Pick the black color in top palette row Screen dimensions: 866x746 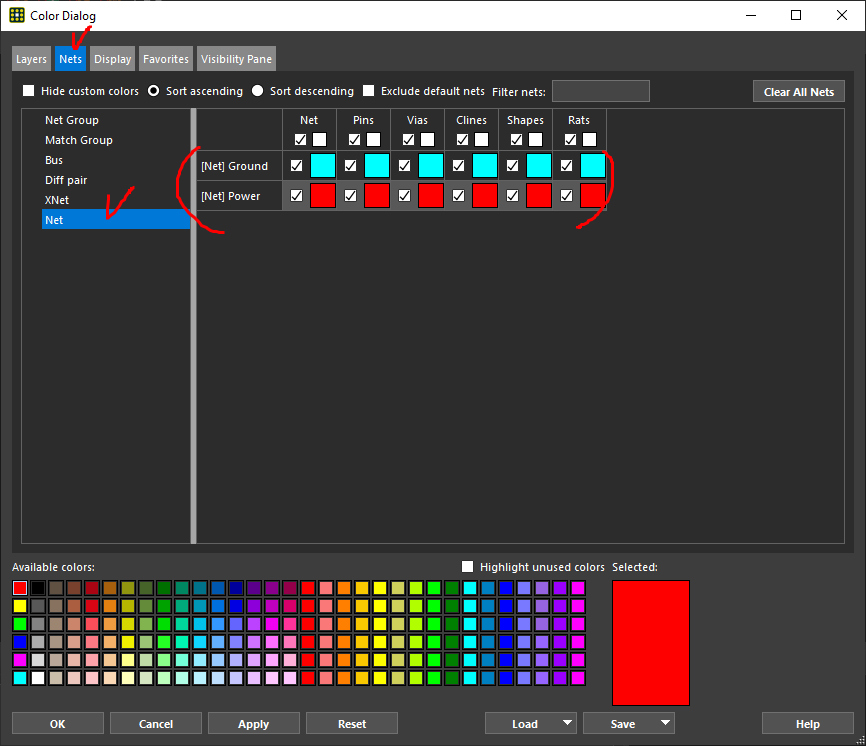pyautogui.click(x=38, y=588)
